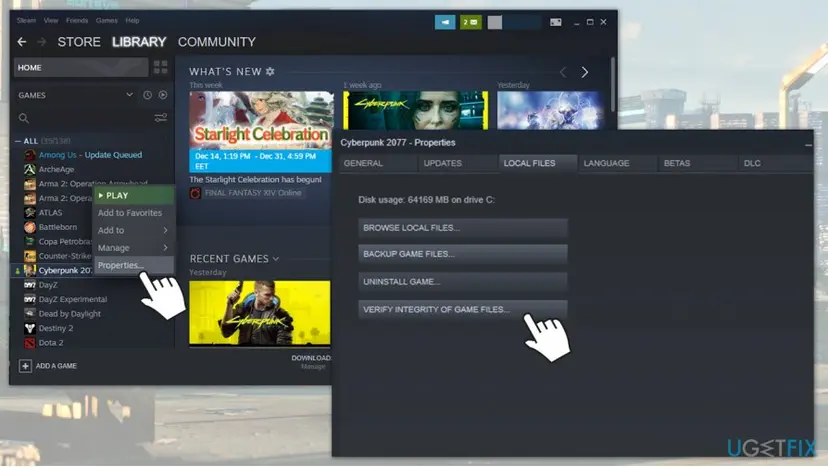Screen dimensions: 828x467
Task: Click the user avatar in title bar
Action: point(495,22)
